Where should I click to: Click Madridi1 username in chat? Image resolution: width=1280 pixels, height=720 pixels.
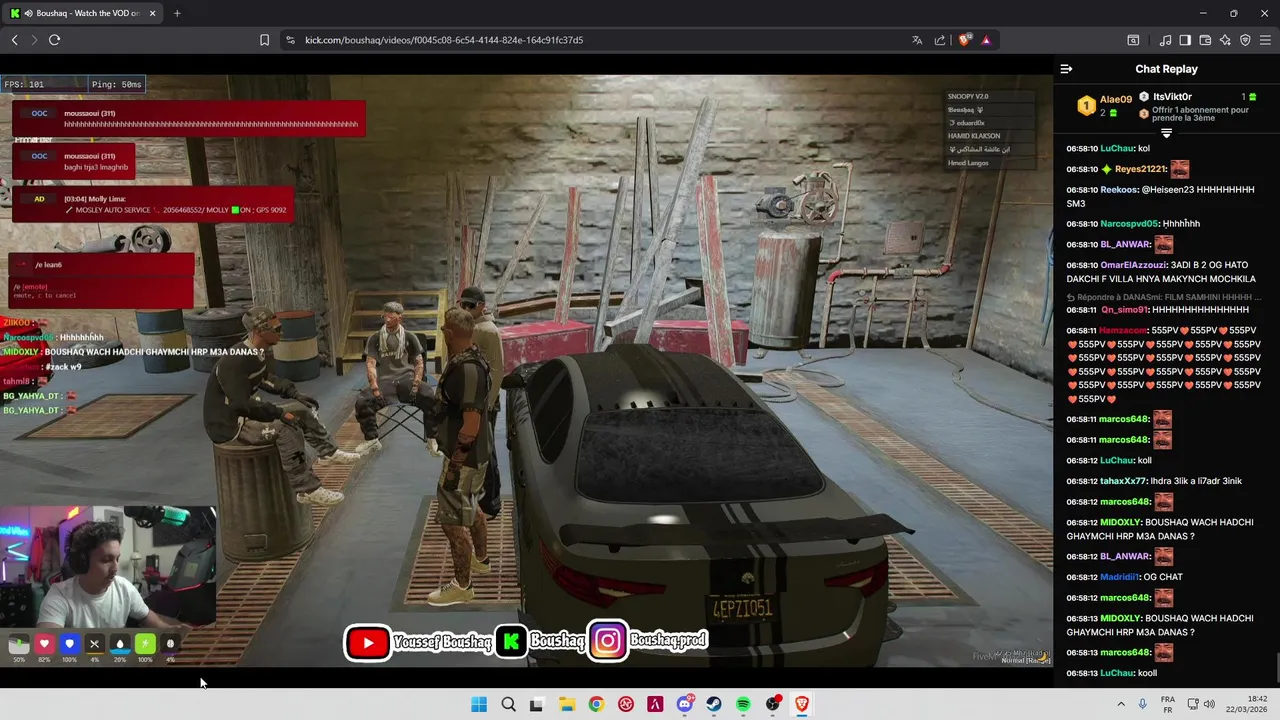click(1120, 577)
